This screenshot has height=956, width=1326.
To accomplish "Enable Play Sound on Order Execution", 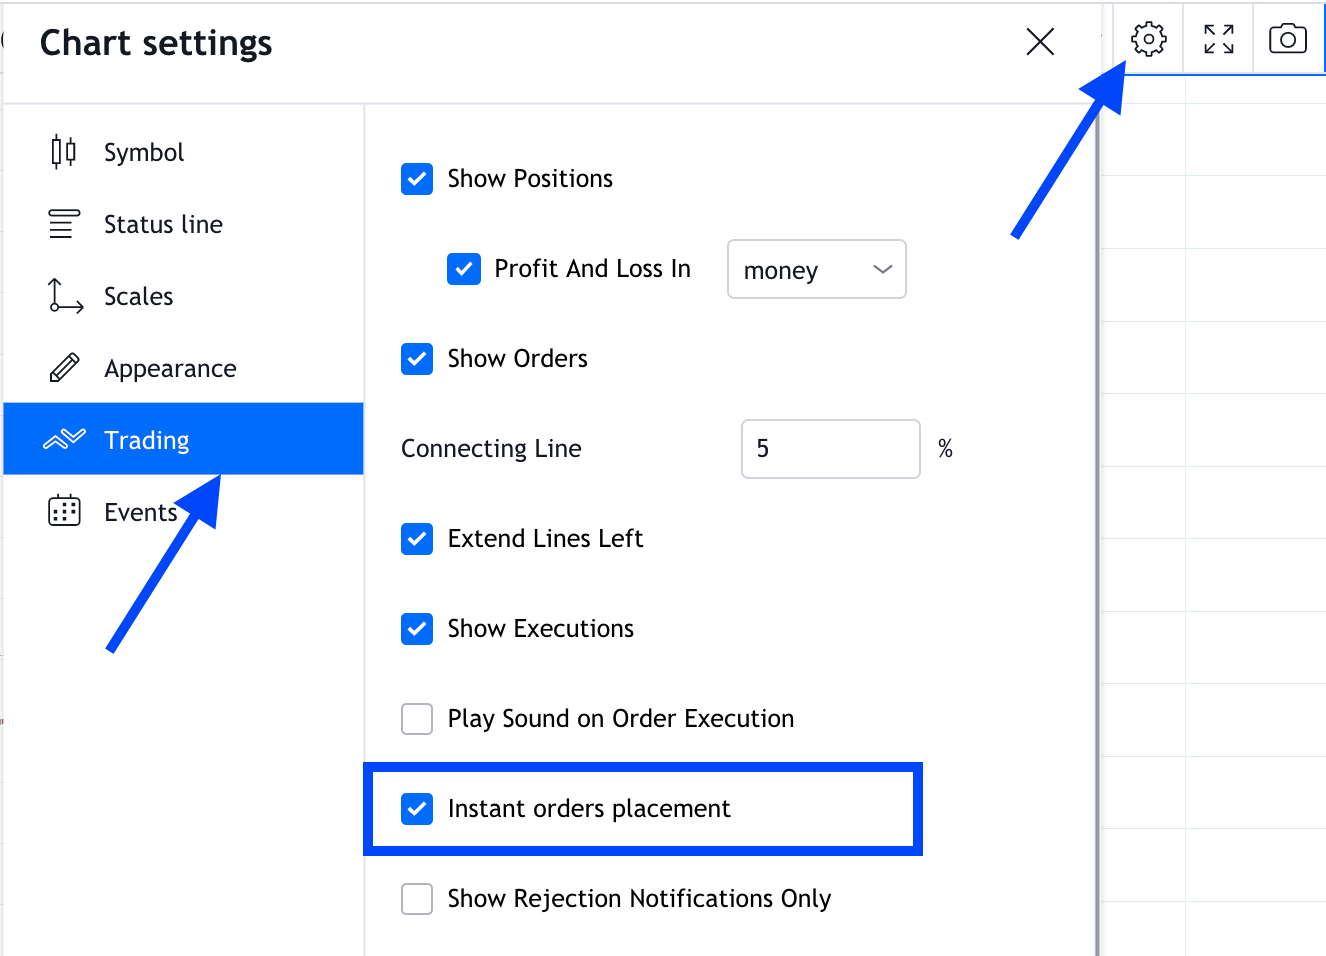I will pyautogui.click(x=417, y=719).
